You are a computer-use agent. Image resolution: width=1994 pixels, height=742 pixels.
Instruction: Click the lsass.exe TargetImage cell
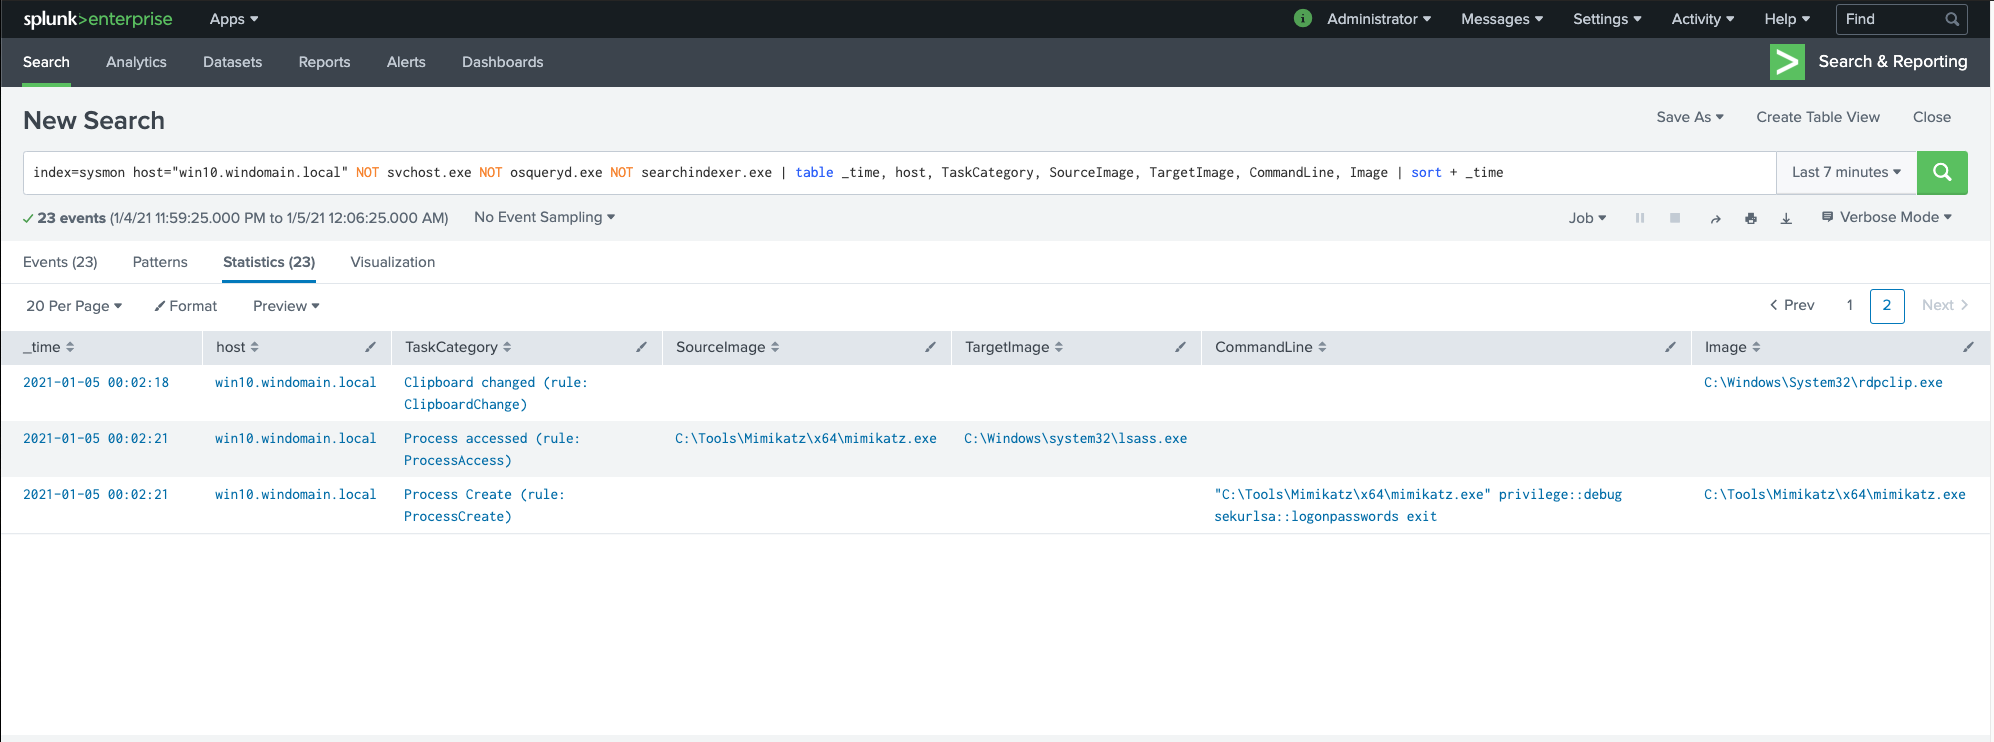click(1076, 438)
